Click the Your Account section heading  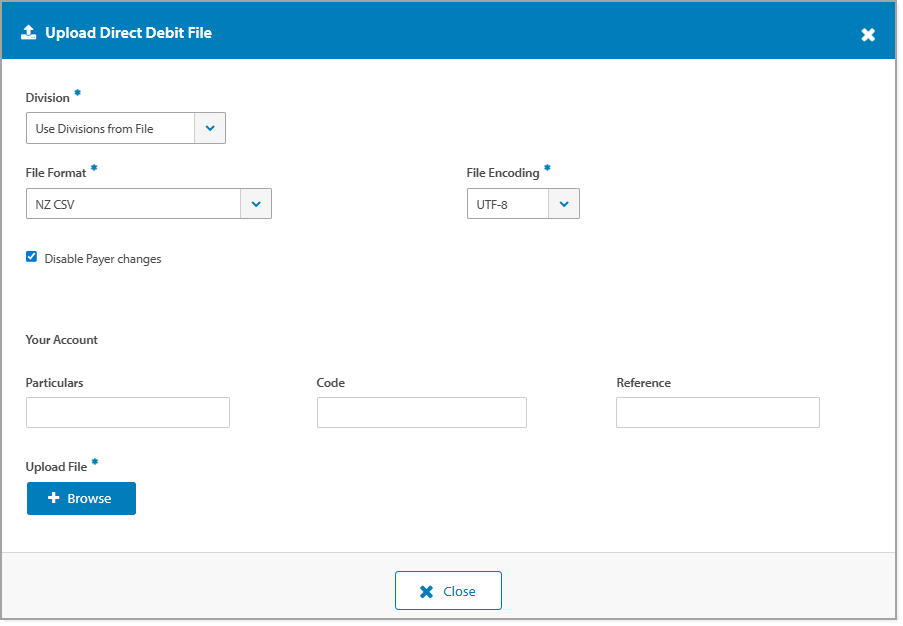click(61, 339)
